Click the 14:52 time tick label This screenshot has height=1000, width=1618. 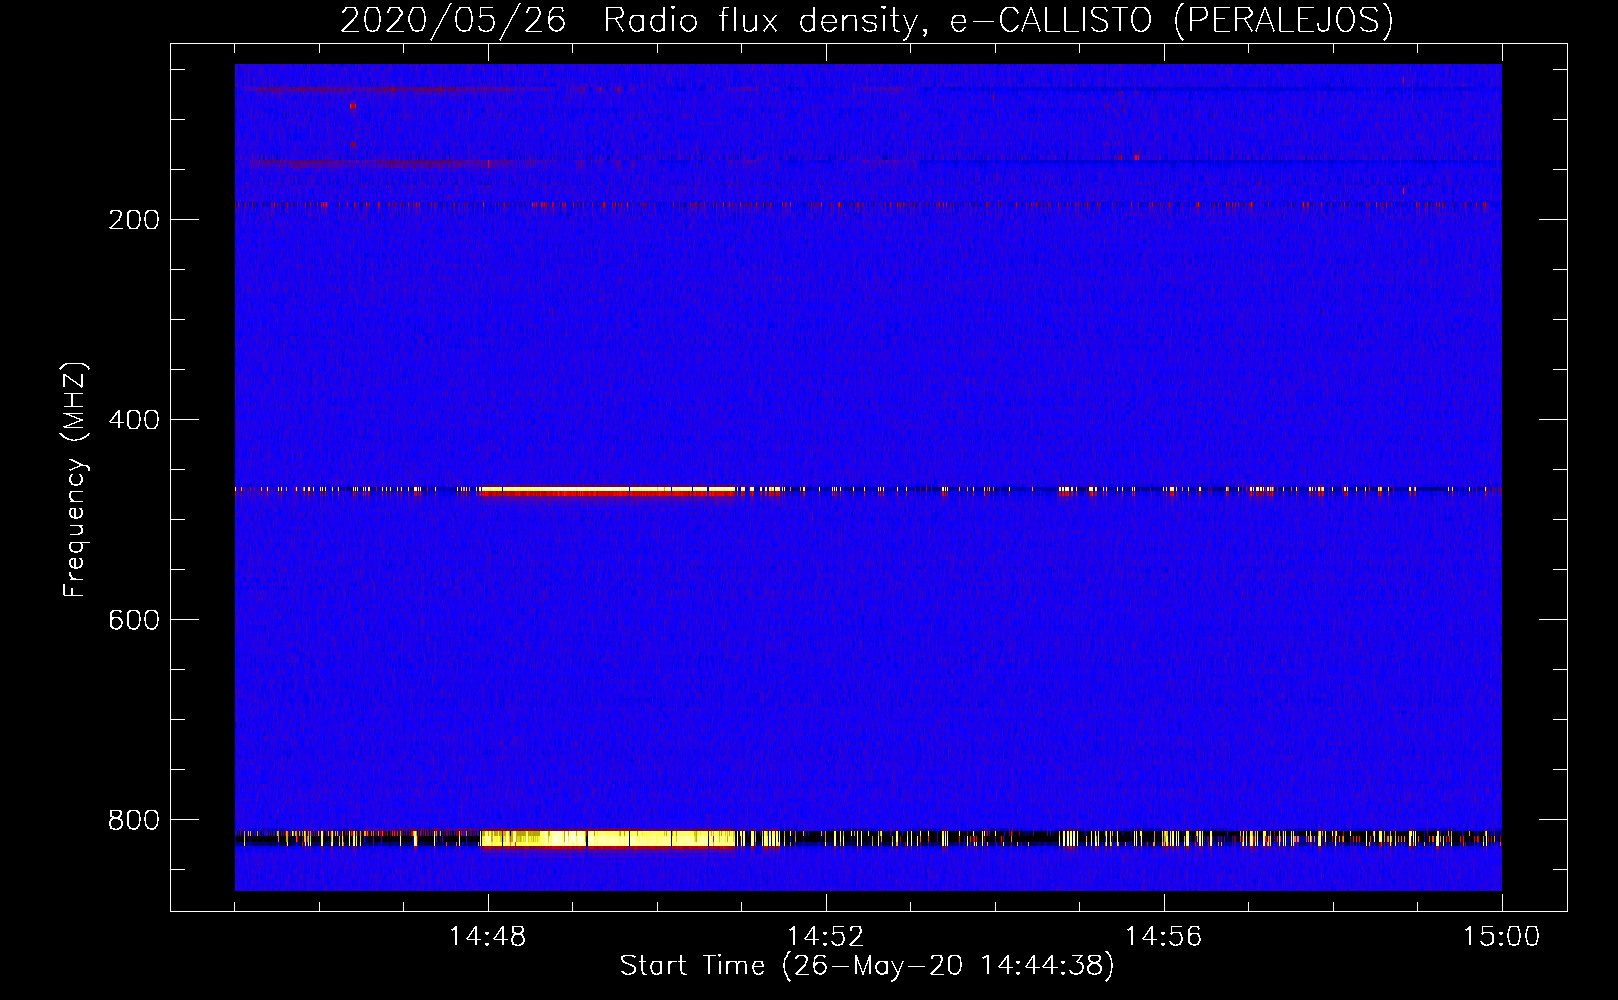pyautogui.click(x=826, y=937)
